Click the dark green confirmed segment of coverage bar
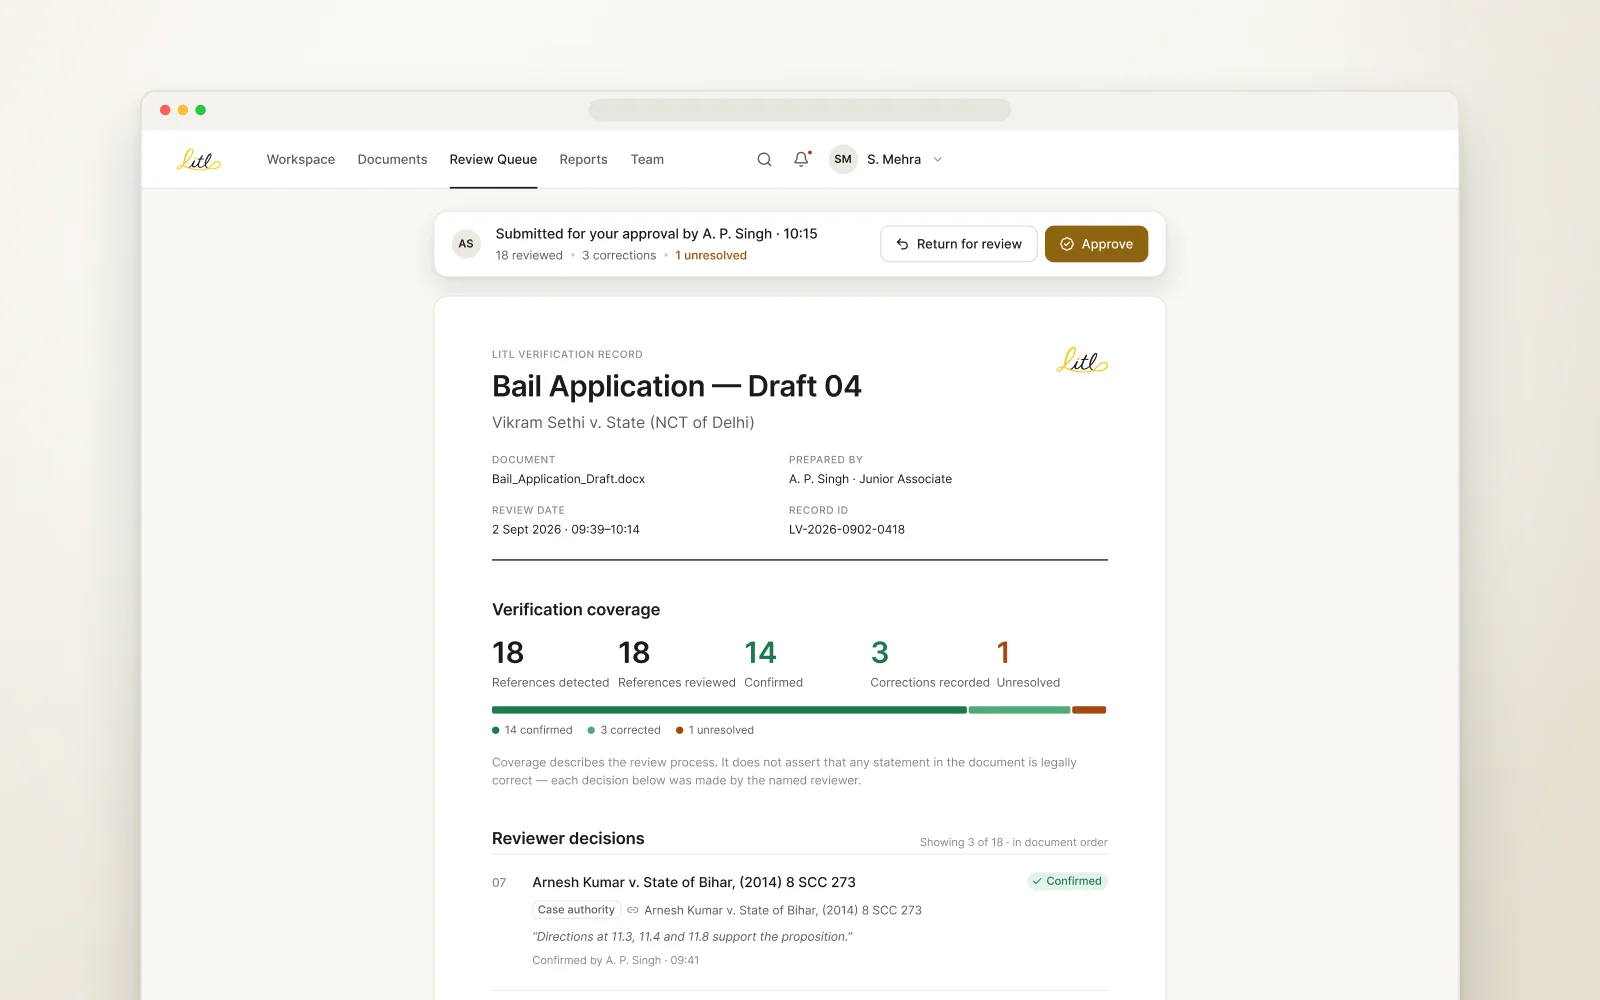1600x1000 pixels. point(729,710)
